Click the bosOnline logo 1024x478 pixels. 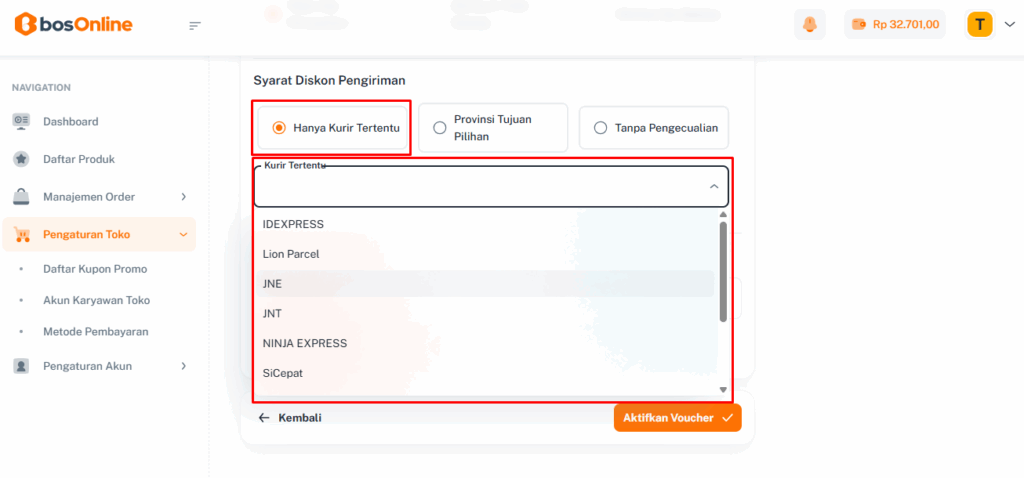tap(73, 25)
